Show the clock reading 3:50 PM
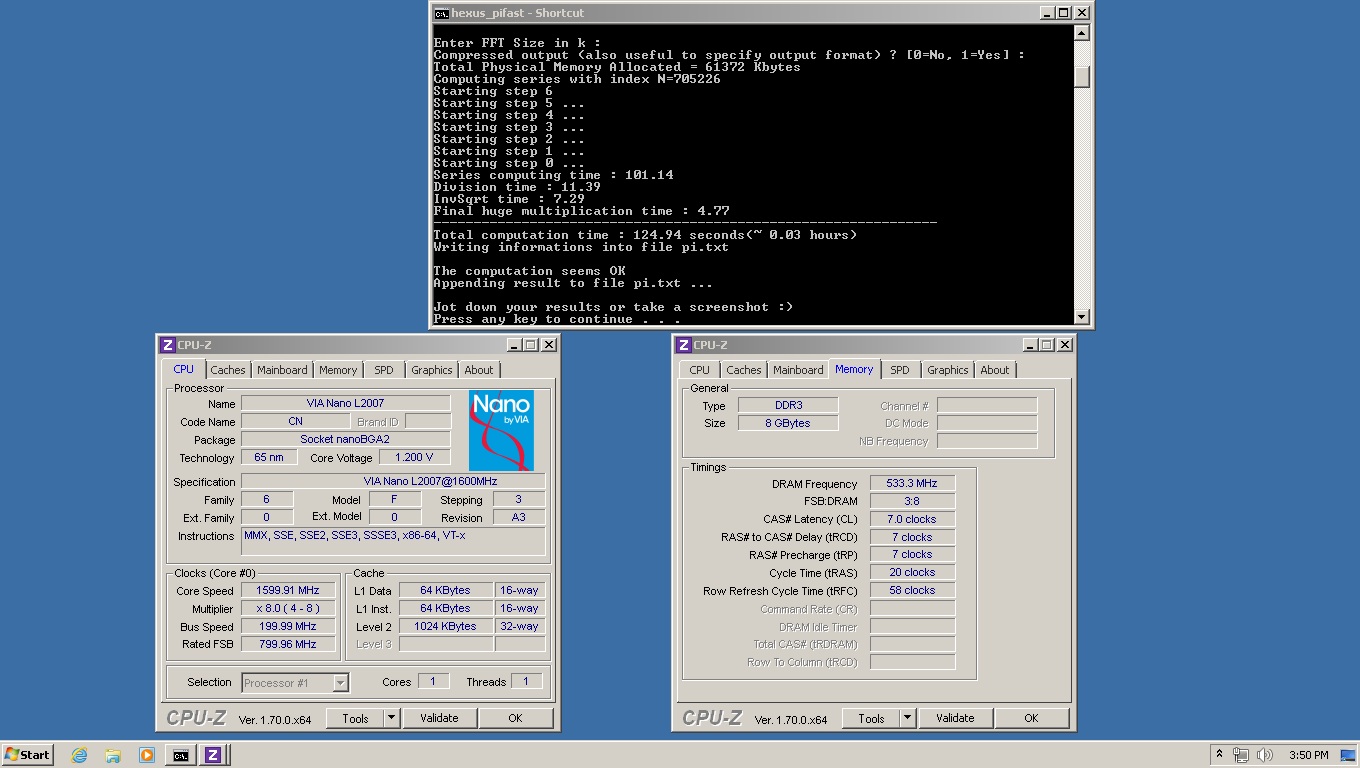This screenshot has height=768, width=1360. click(x=1309, y=755)
